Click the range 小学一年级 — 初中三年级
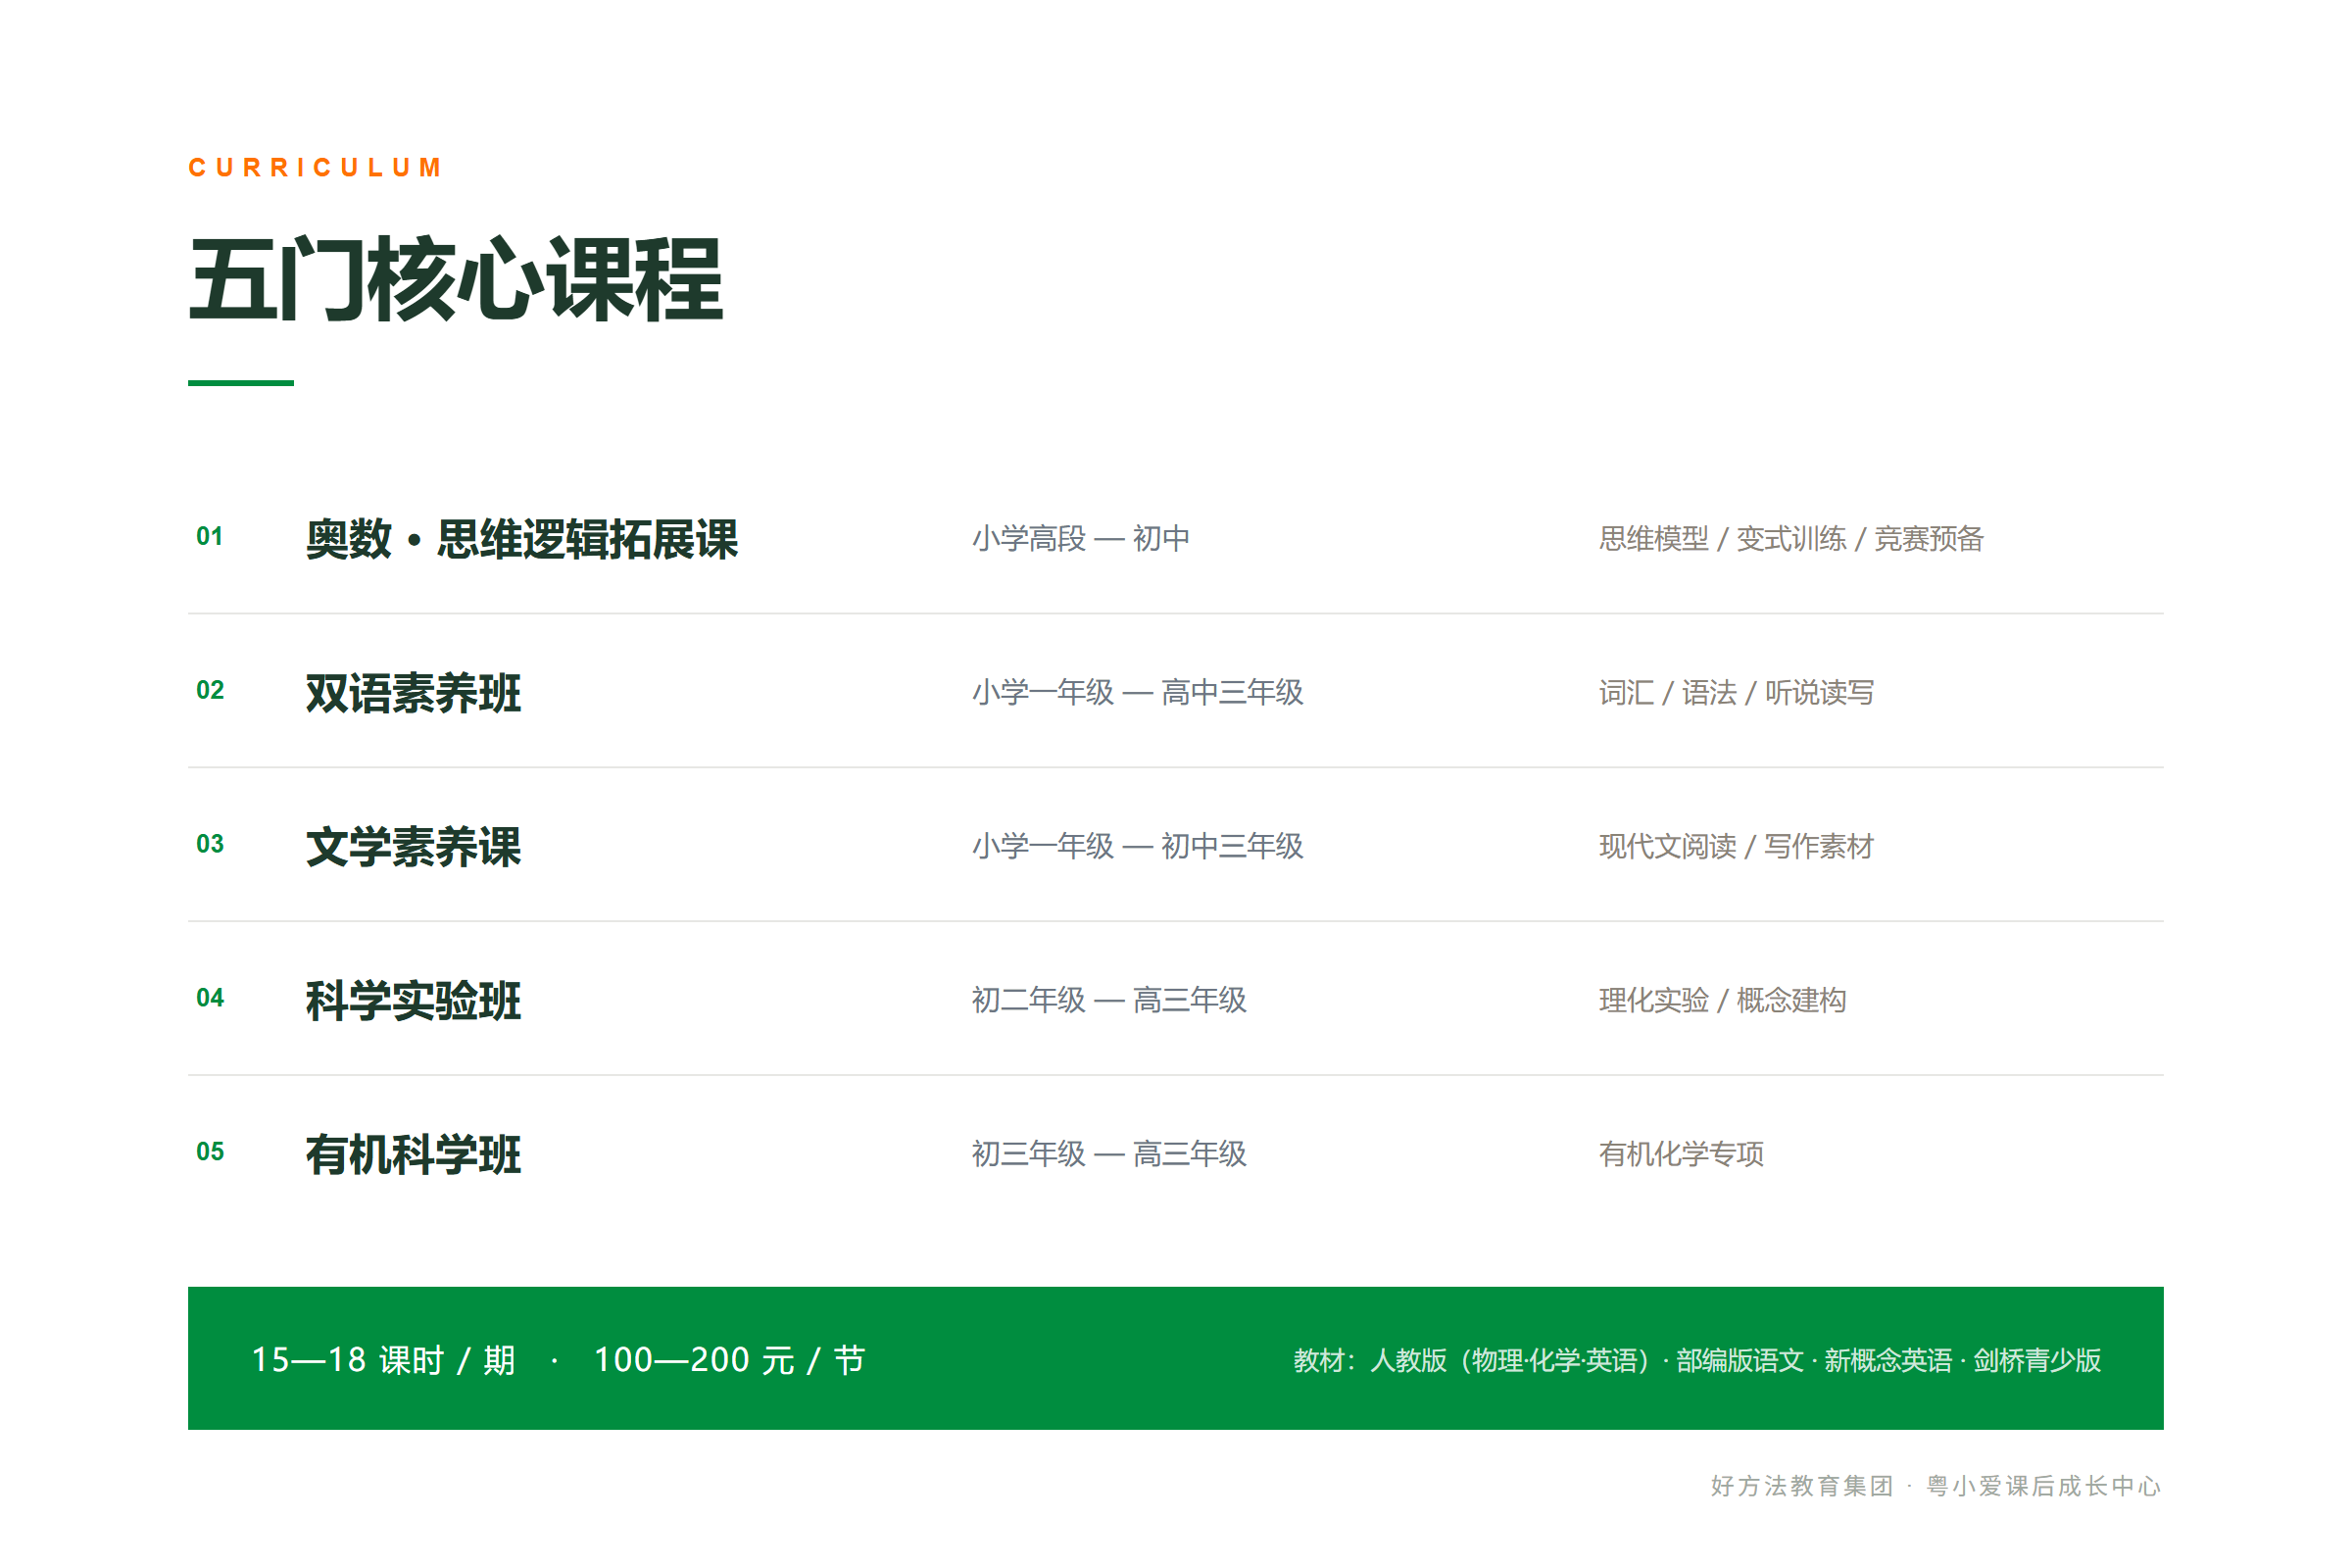The width and height of the screenshot is (2352, 1568). pos(1138,847)
